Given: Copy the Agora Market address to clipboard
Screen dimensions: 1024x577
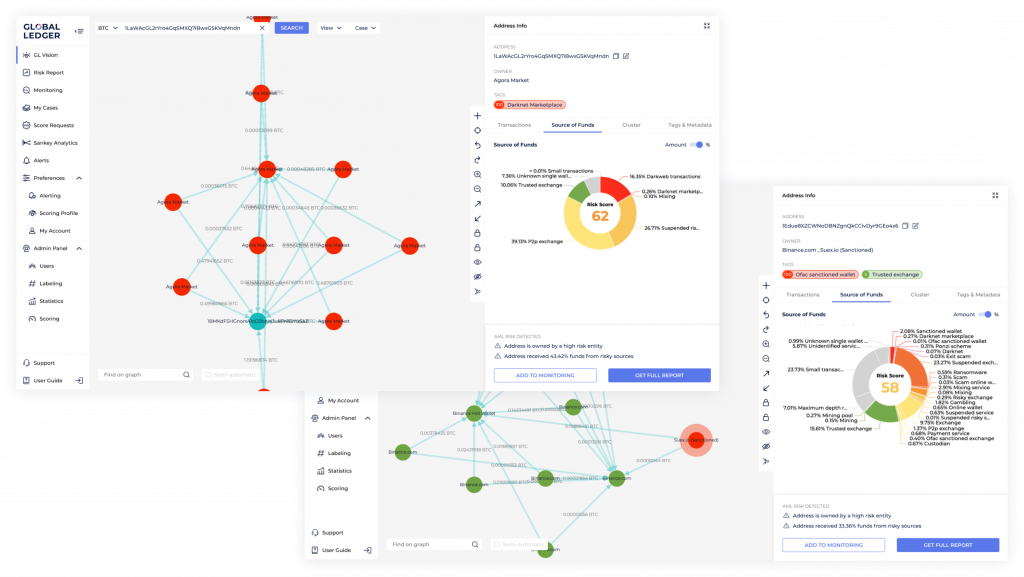Looking at the screenshot, I should (x=616, y=56).
